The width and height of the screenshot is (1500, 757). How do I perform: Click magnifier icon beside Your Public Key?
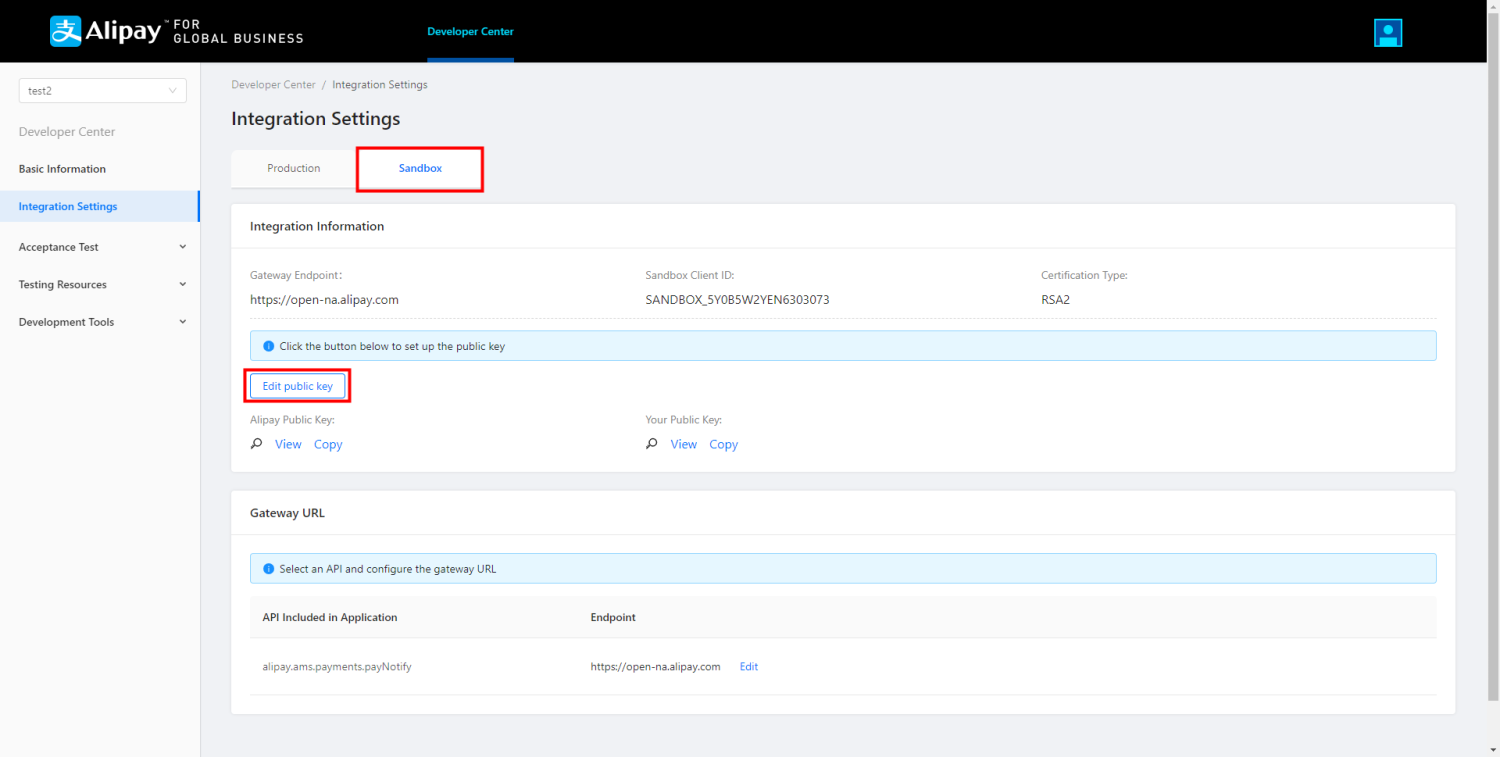(652, 444)
